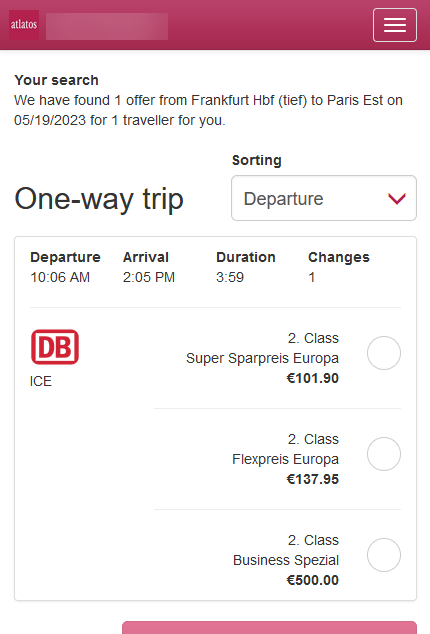This screenshot has height=634, width=430.
Task: Click the red chevron in Sorting box
Action: click(396, 199)
